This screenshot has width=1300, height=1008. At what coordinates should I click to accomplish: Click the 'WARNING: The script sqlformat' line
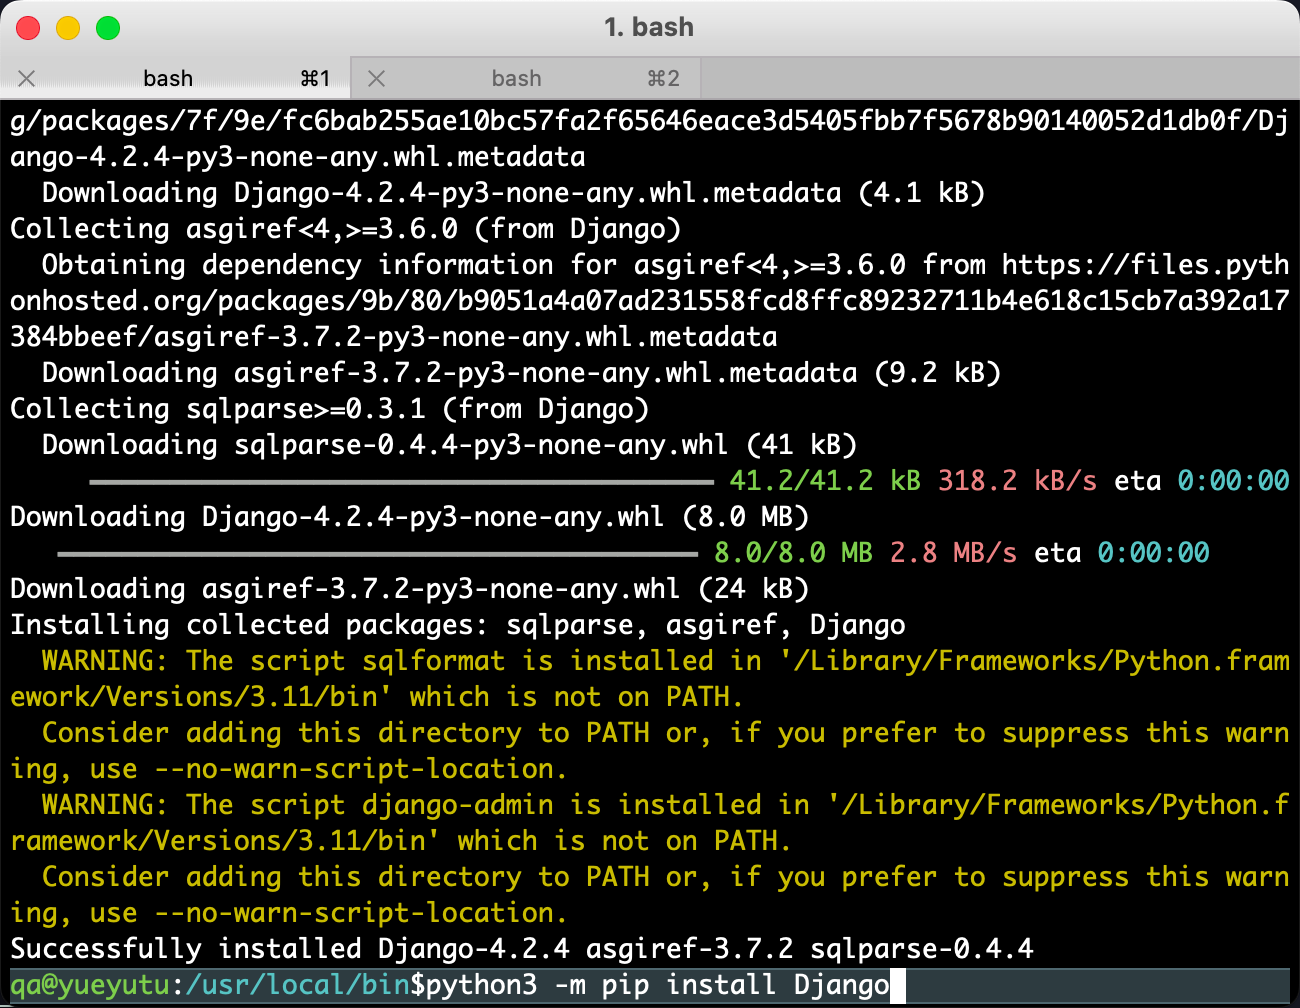click(x=650, y=679)
